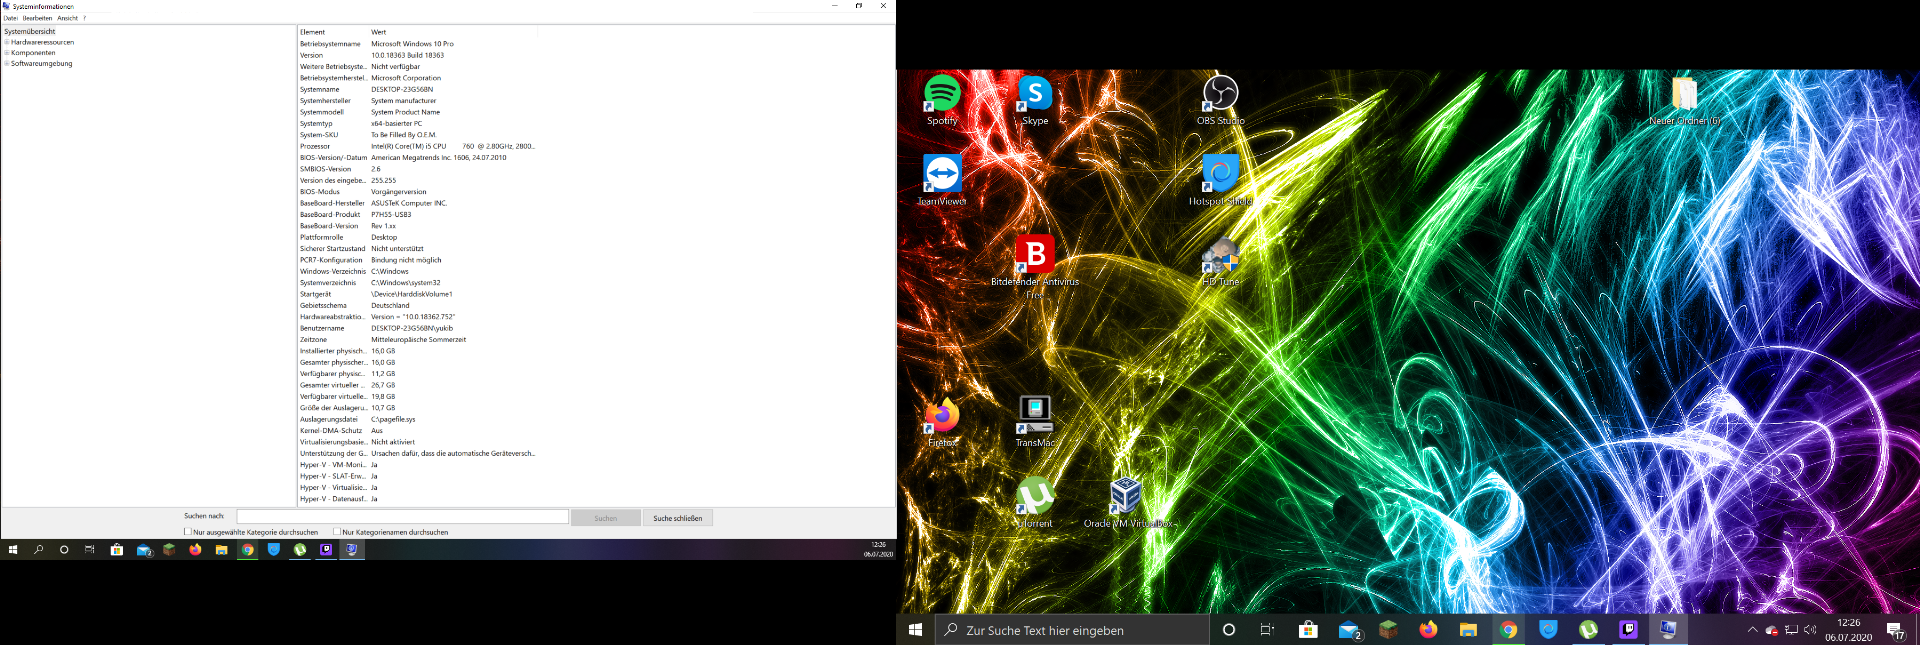
Task: Open File Explorer on the search-box taskbar
Action: [1468, 630]
